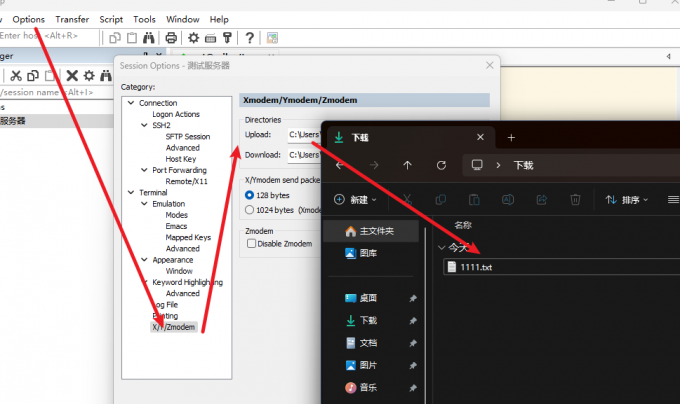
Task: Click Delete X icon in session manager
Action: click(72, 76)
